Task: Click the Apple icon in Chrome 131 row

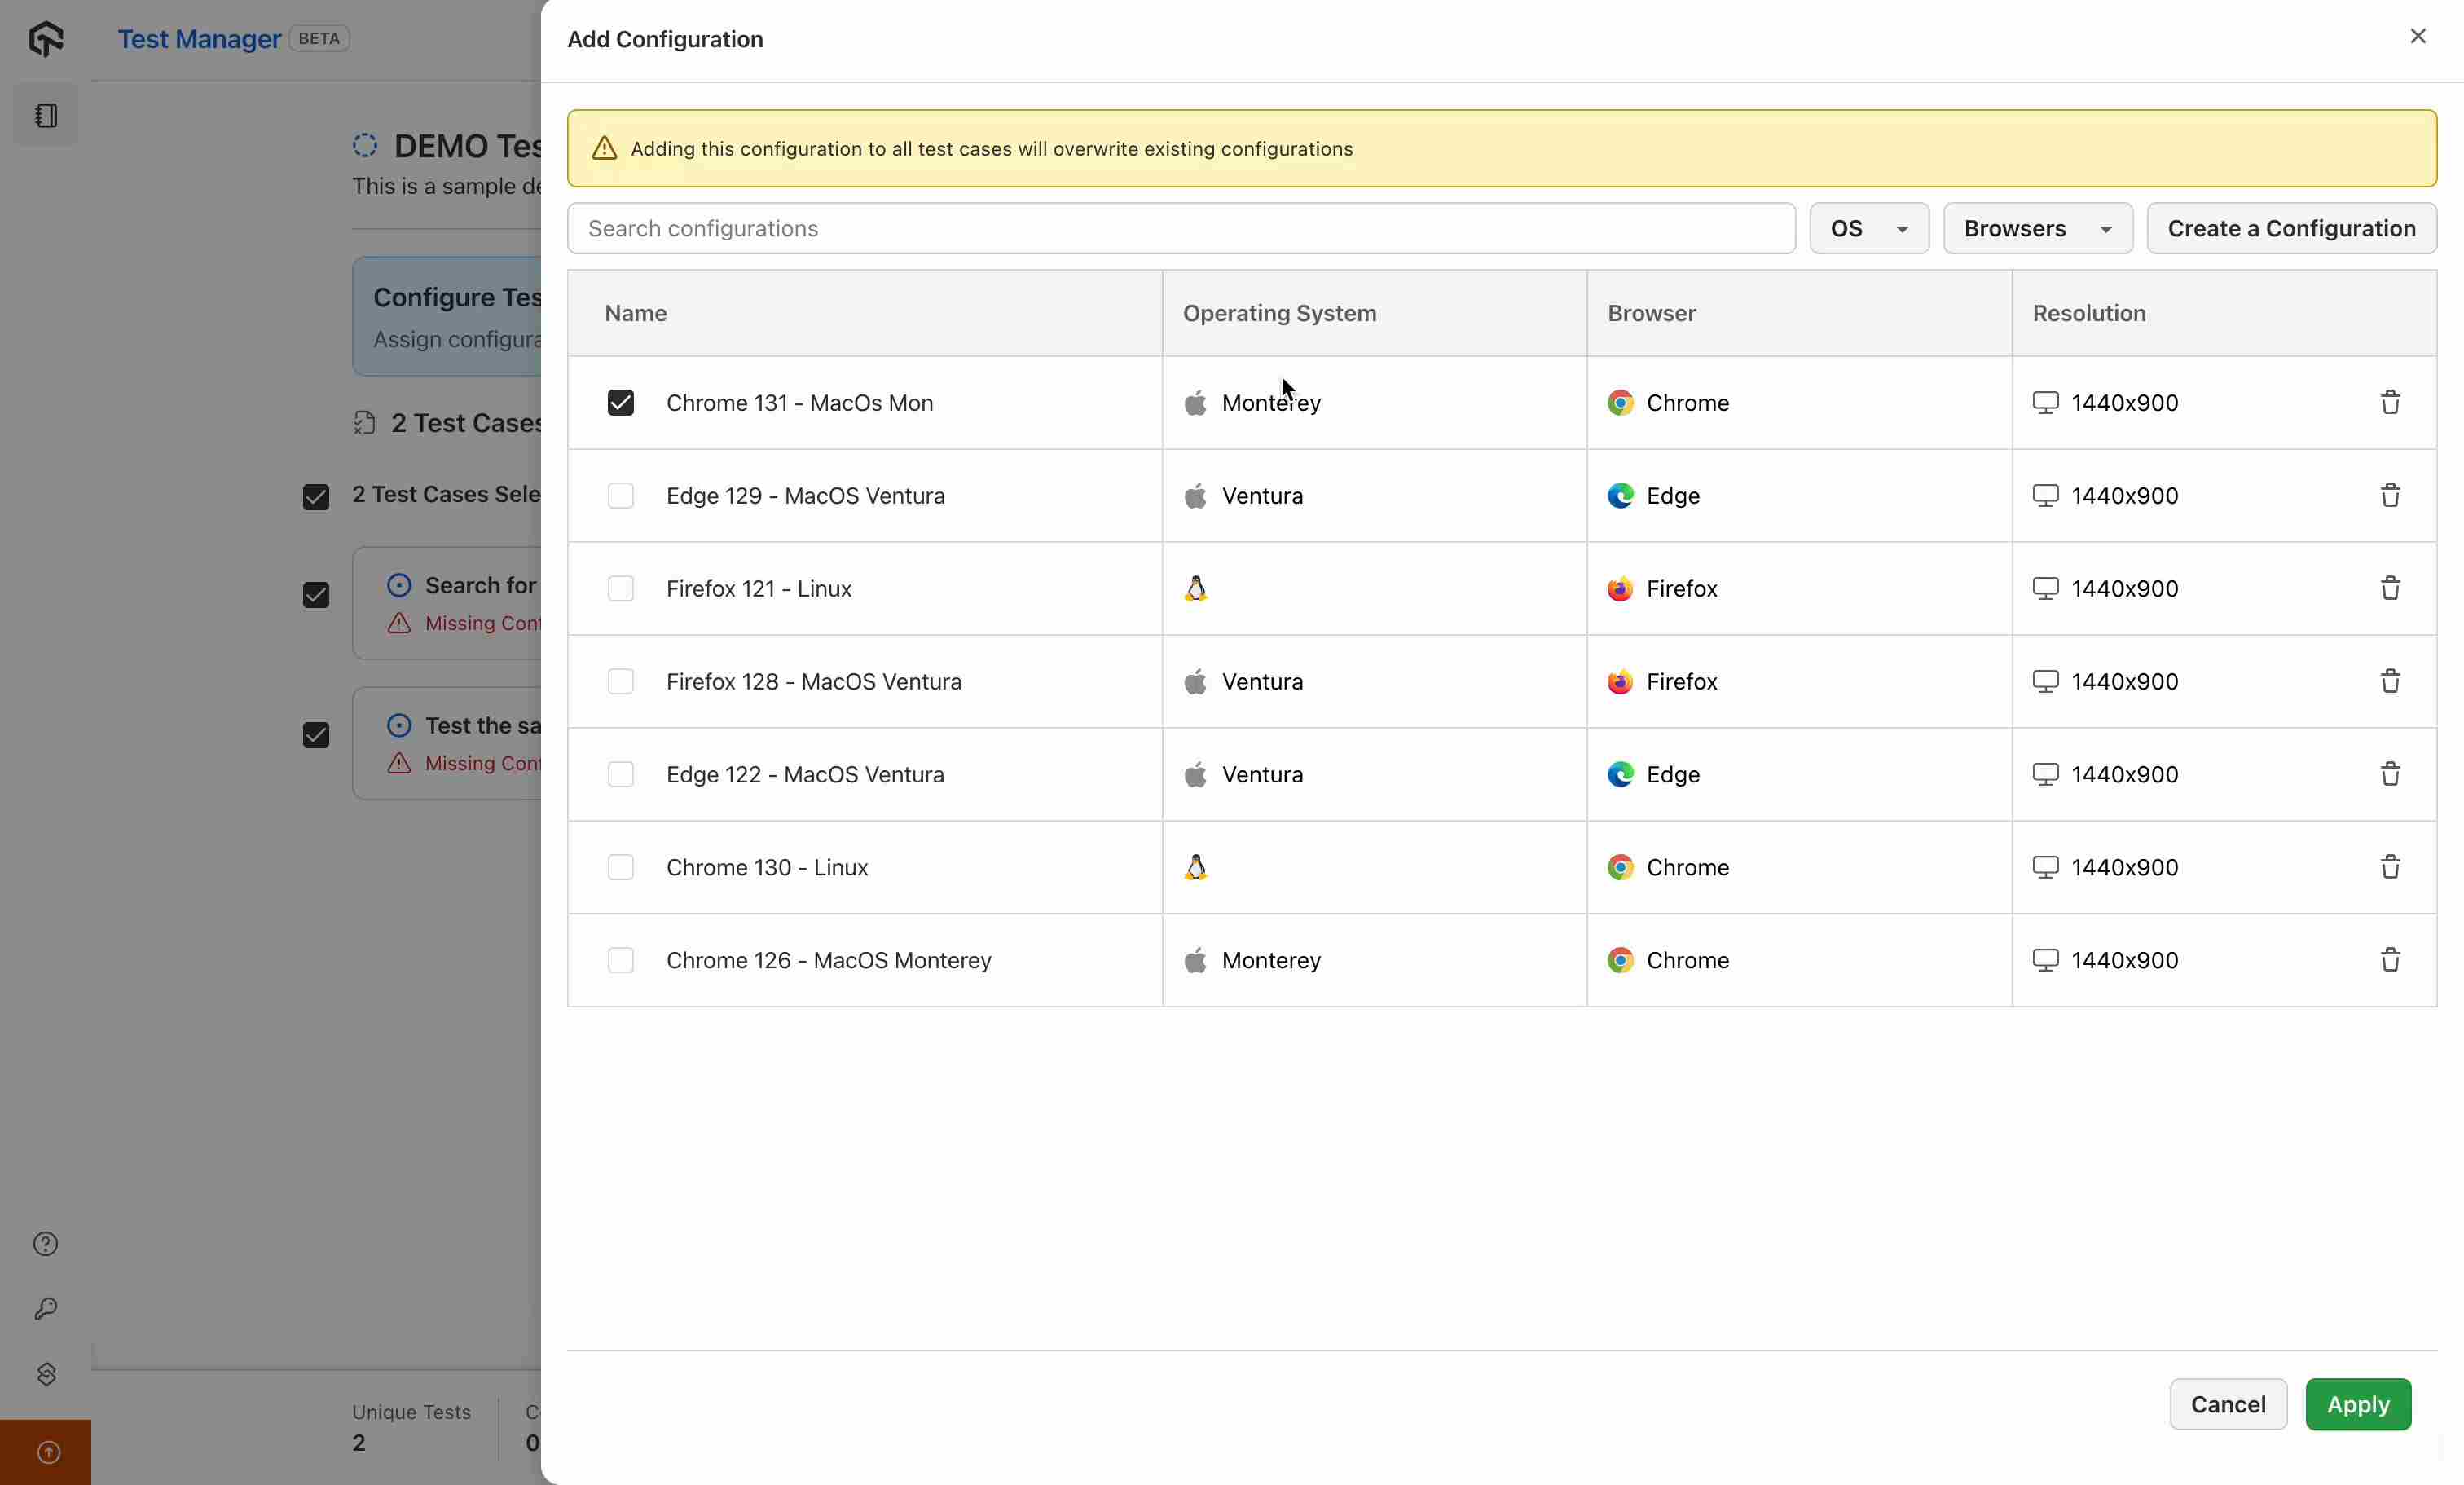Action: tap(1195, 402)
